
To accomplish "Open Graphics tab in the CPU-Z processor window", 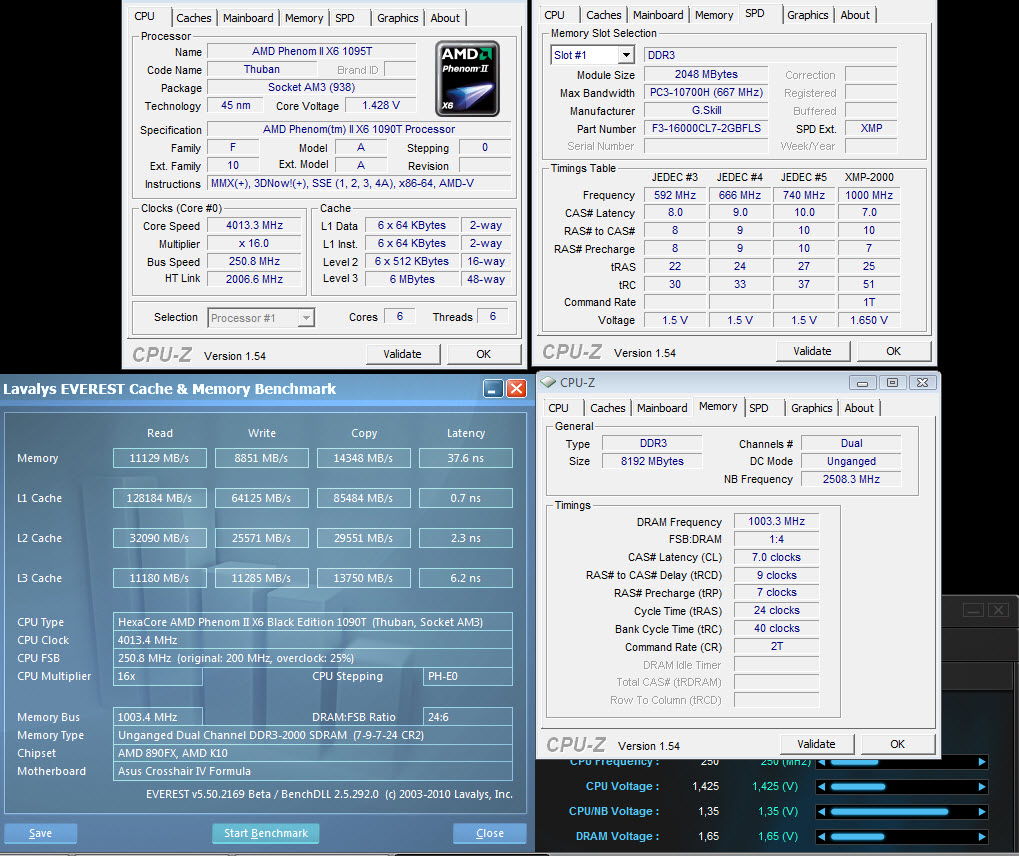I will [x=398, y=18].
